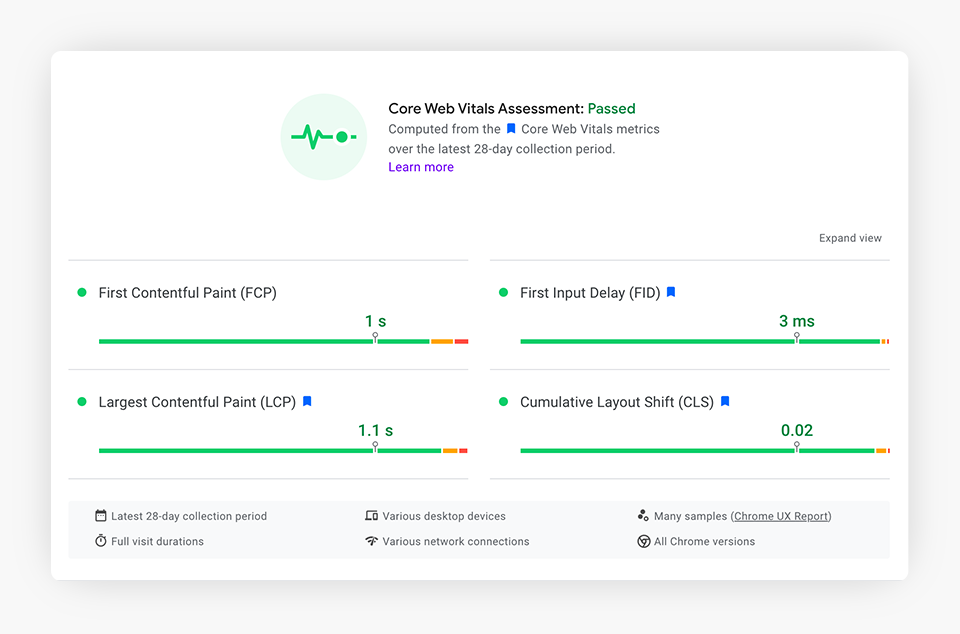Viewport: 960px width, 634px height.
Task: Click the FID distribution bar marker
Action: tap(797, 339)
